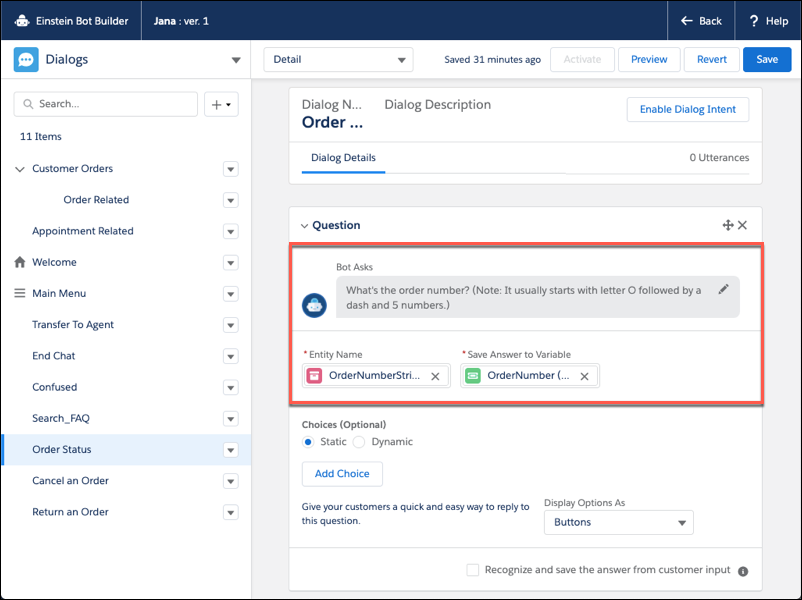802x600 pixels.
Task: Select the Transfer To Agent dialog
Action: click(73, 325)
